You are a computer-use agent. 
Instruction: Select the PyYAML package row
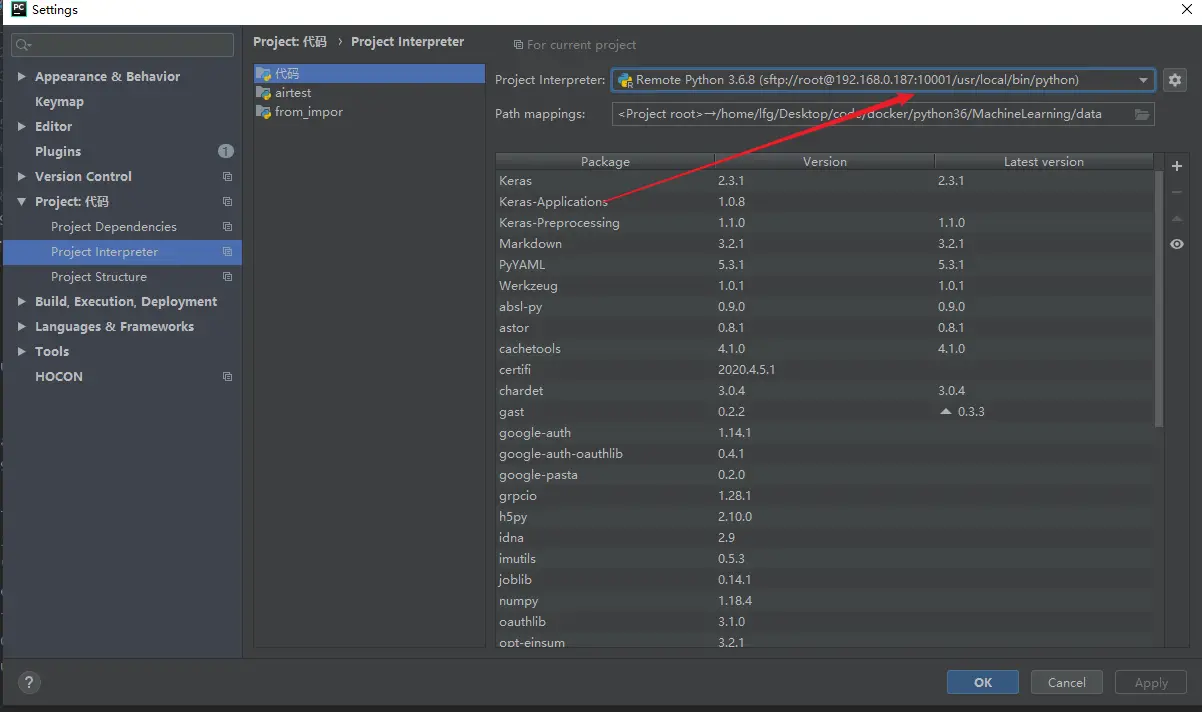(x=825, y=265)
